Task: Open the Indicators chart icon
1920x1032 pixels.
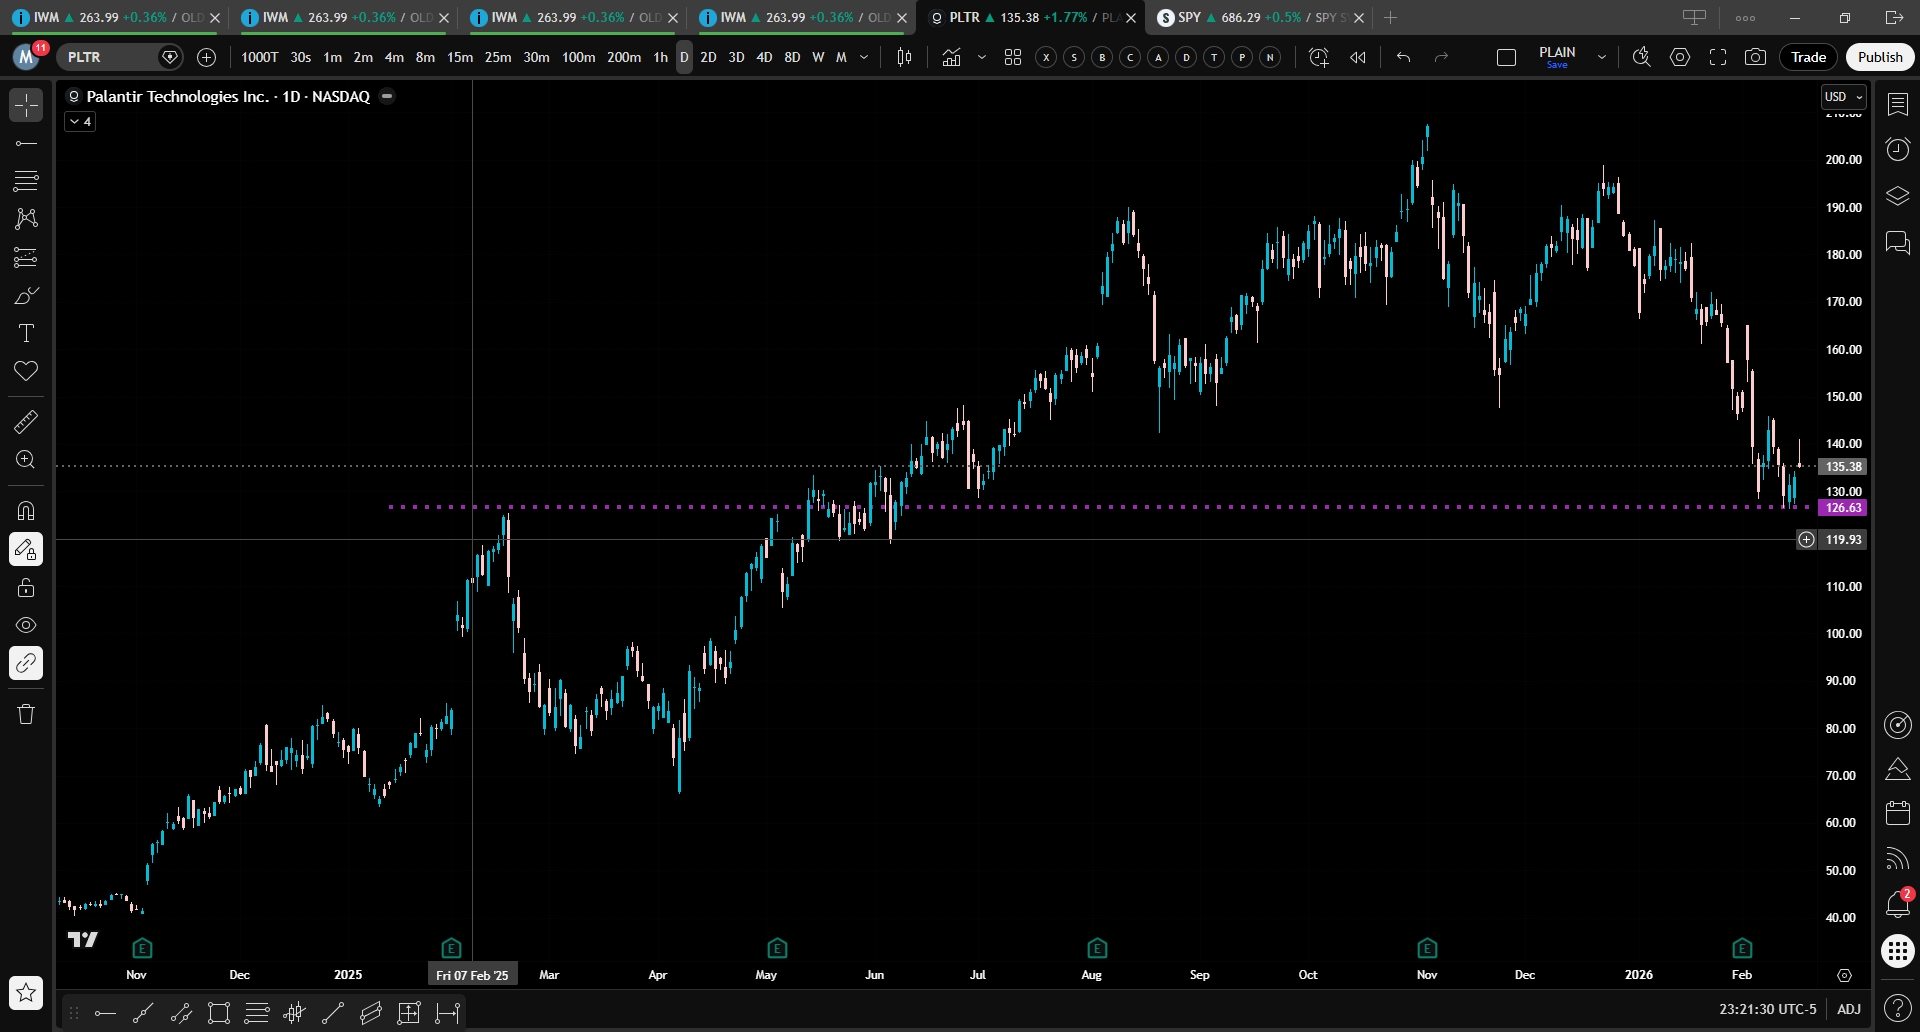Action: click(x=951, y=57)
